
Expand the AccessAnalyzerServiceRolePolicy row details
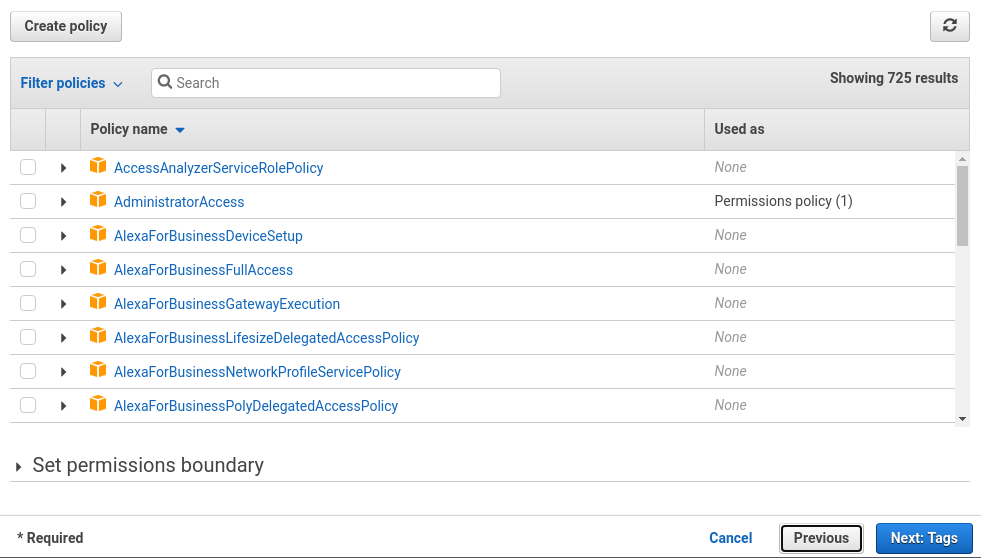point(63,168)
